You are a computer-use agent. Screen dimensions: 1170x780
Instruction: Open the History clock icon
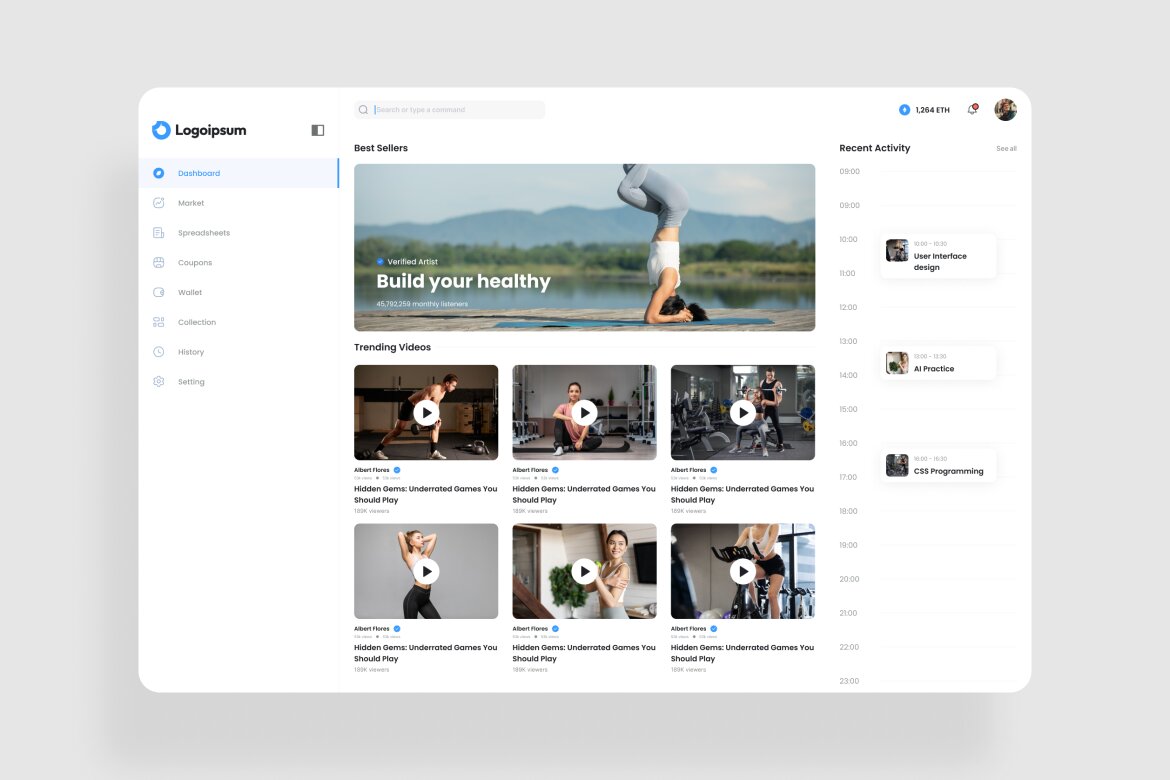coord(160,351)
